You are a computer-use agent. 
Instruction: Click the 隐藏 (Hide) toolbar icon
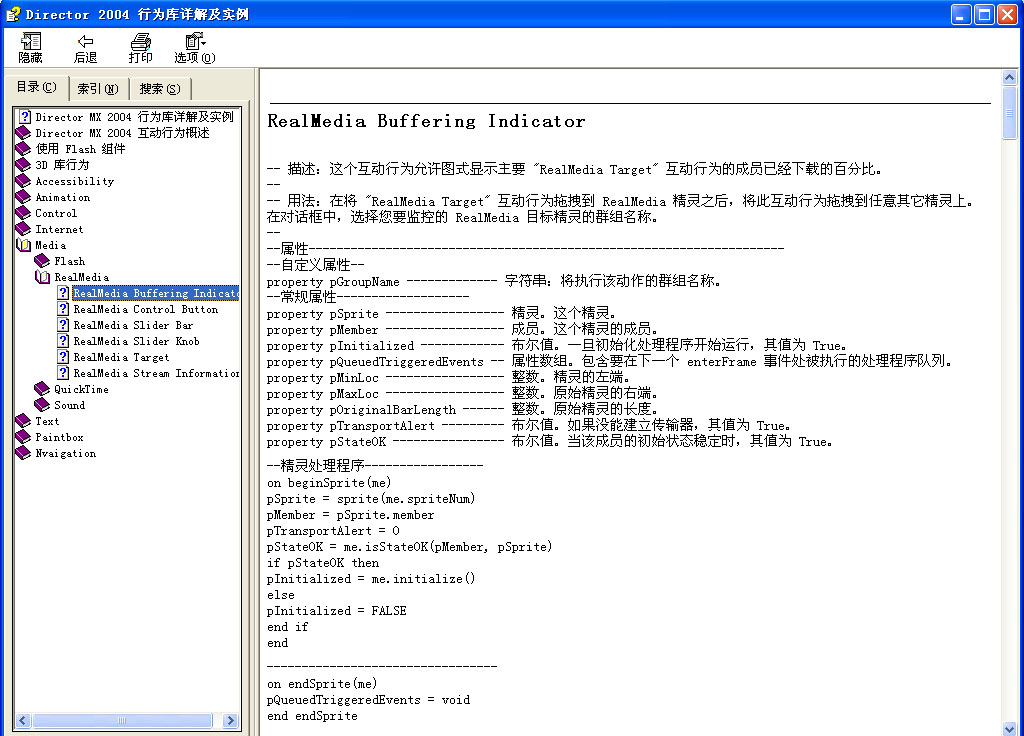[30, 48]
